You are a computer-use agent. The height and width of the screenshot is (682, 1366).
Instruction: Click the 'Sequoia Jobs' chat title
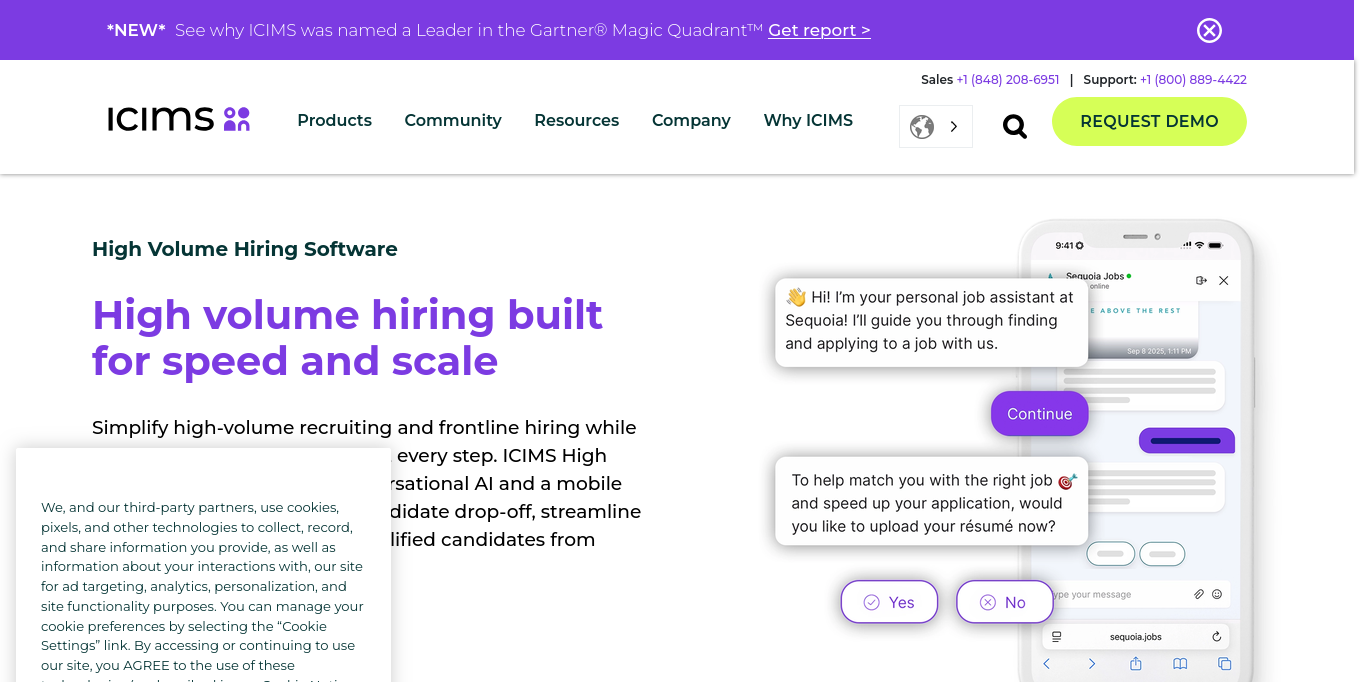(x=1096, y=276)
